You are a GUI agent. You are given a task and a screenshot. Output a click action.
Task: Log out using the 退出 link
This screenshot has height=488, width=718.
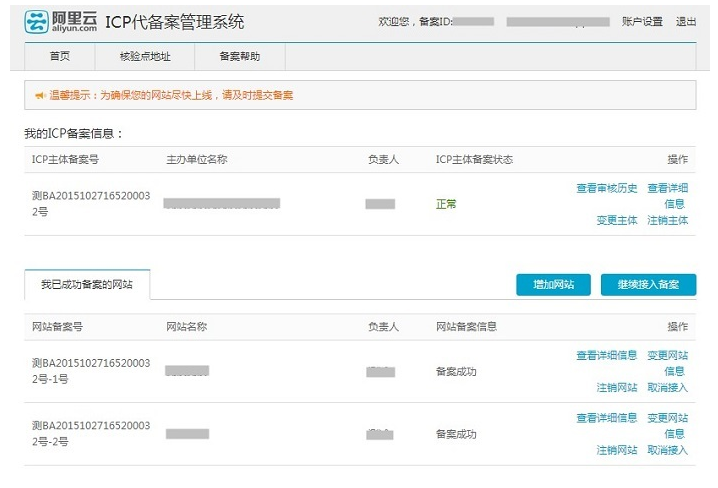click(686, 21)
